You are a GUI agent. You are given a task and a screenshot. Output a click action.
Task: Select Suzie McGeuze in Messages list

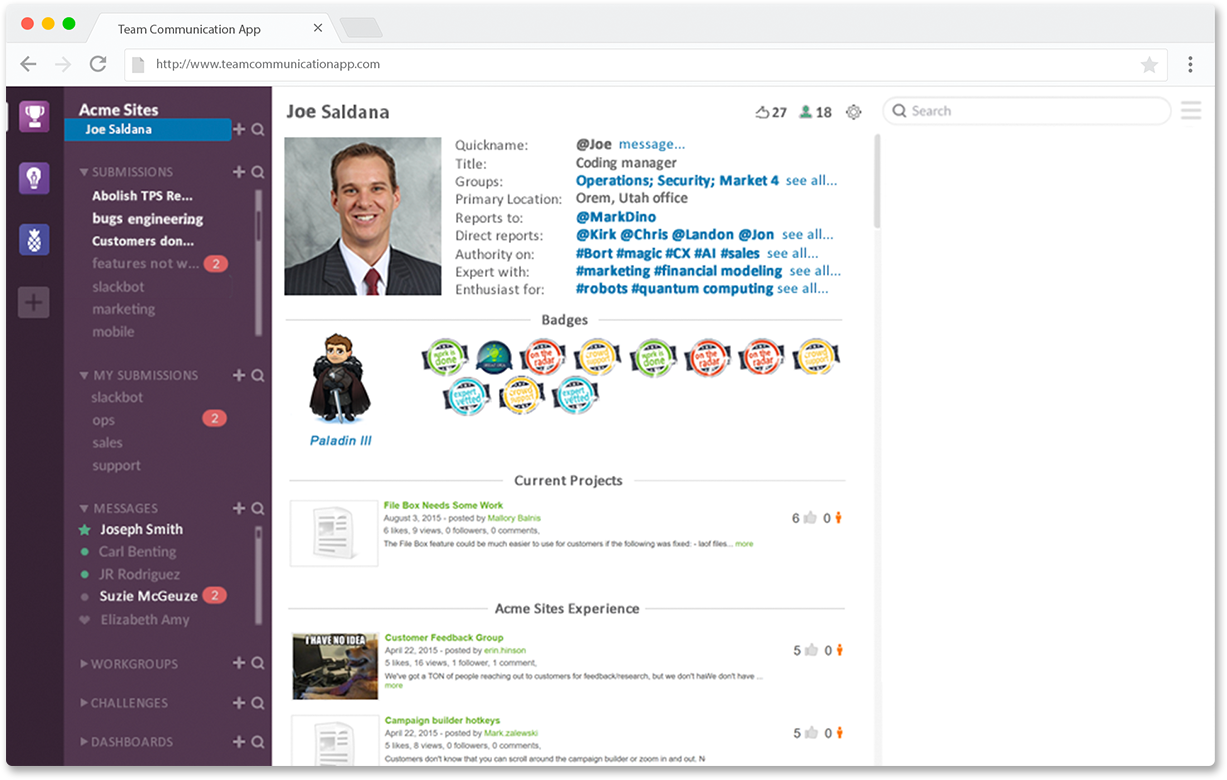point(148,596)
